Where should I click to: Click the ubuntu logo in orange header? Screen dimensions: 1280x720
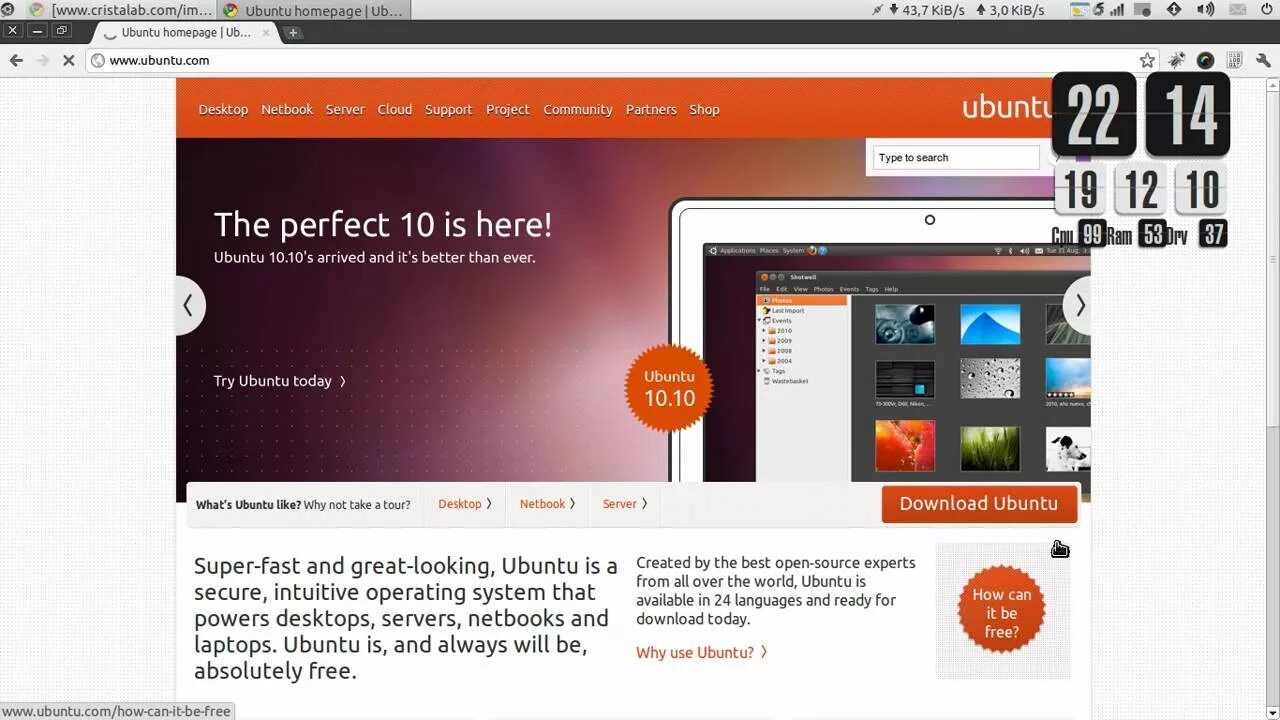(x=1007, y=107)
